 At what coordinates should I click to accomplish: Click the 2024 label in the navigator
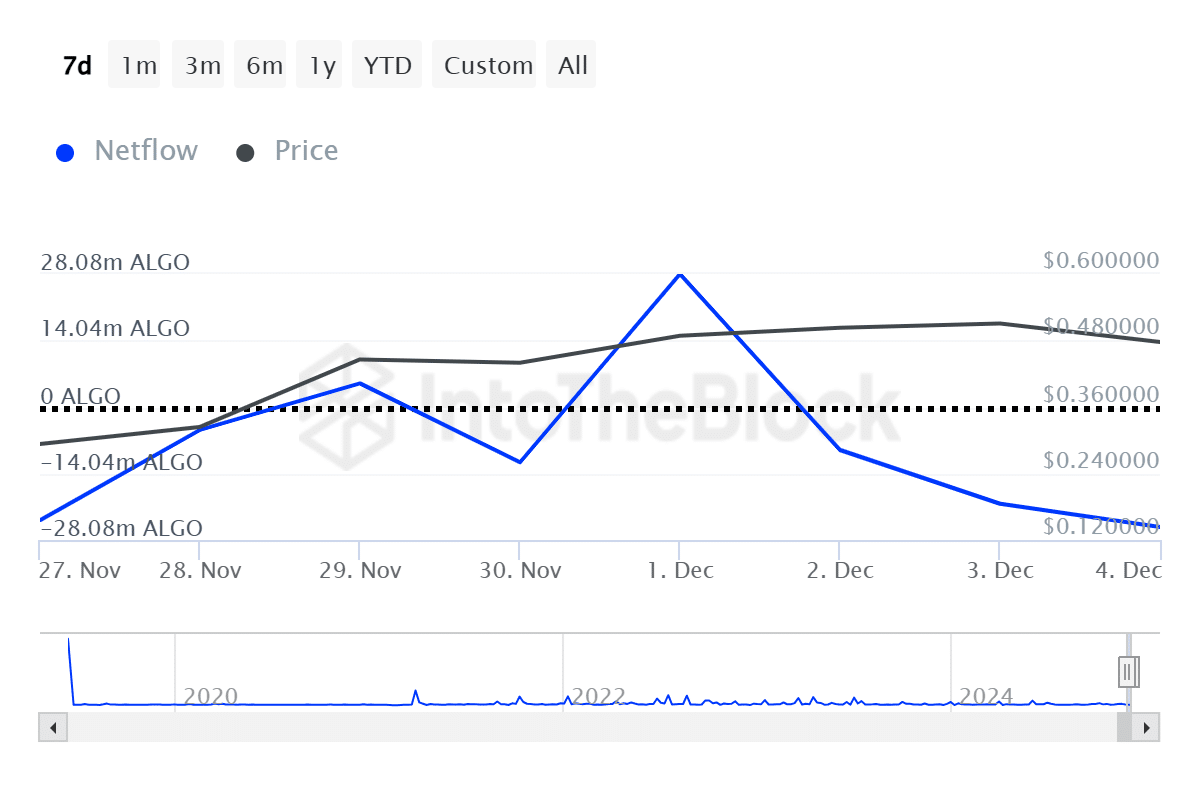click(986, 696)
